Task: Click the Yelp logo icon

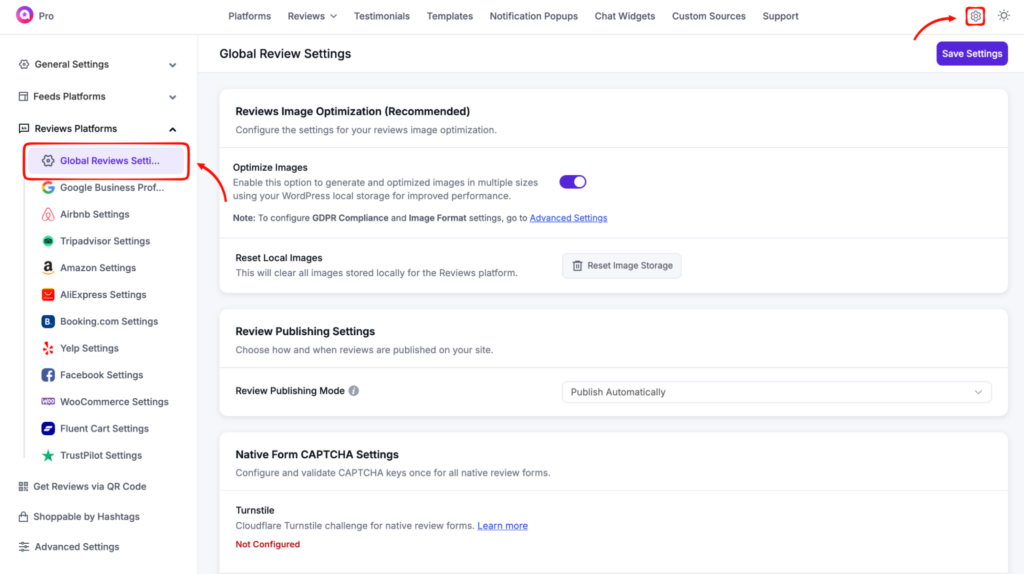Action: pos(48,348)
